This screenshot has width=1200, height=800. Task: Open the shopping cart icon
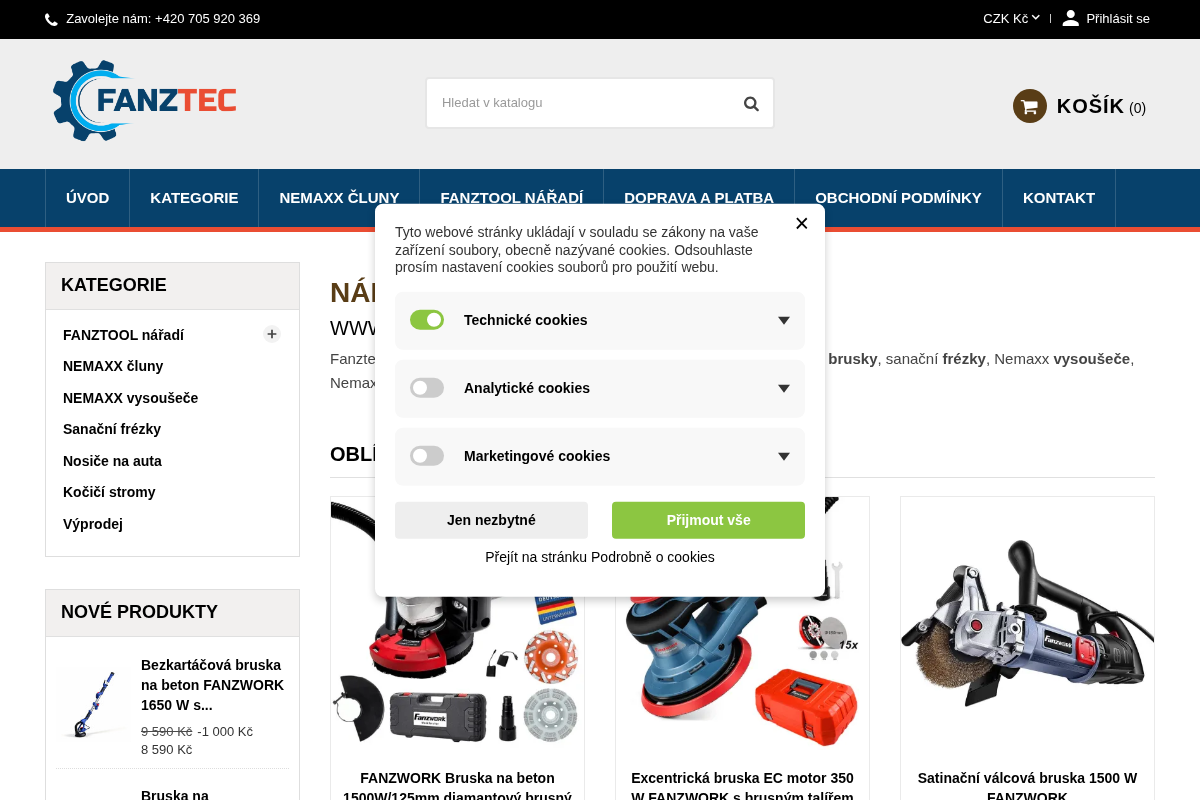tap(1029, 106)
